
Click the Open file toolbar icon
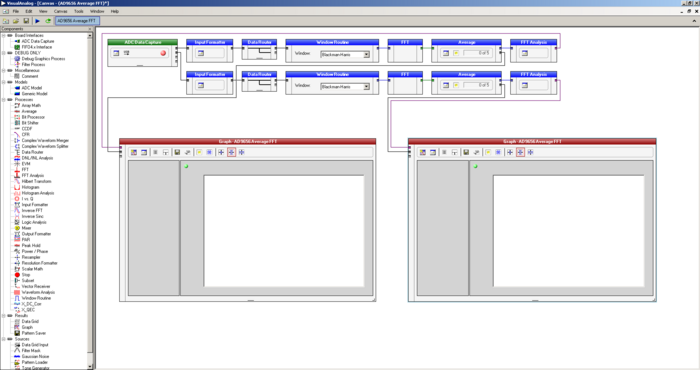pyautogui.click(x=16, y=21)
